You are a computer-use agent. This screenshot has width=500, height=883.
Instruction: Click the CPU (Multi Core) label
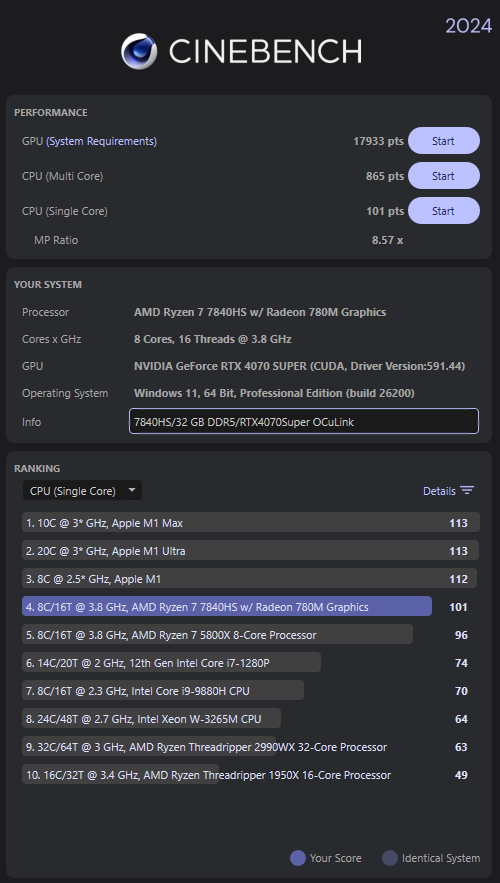[x=62, y=176]
